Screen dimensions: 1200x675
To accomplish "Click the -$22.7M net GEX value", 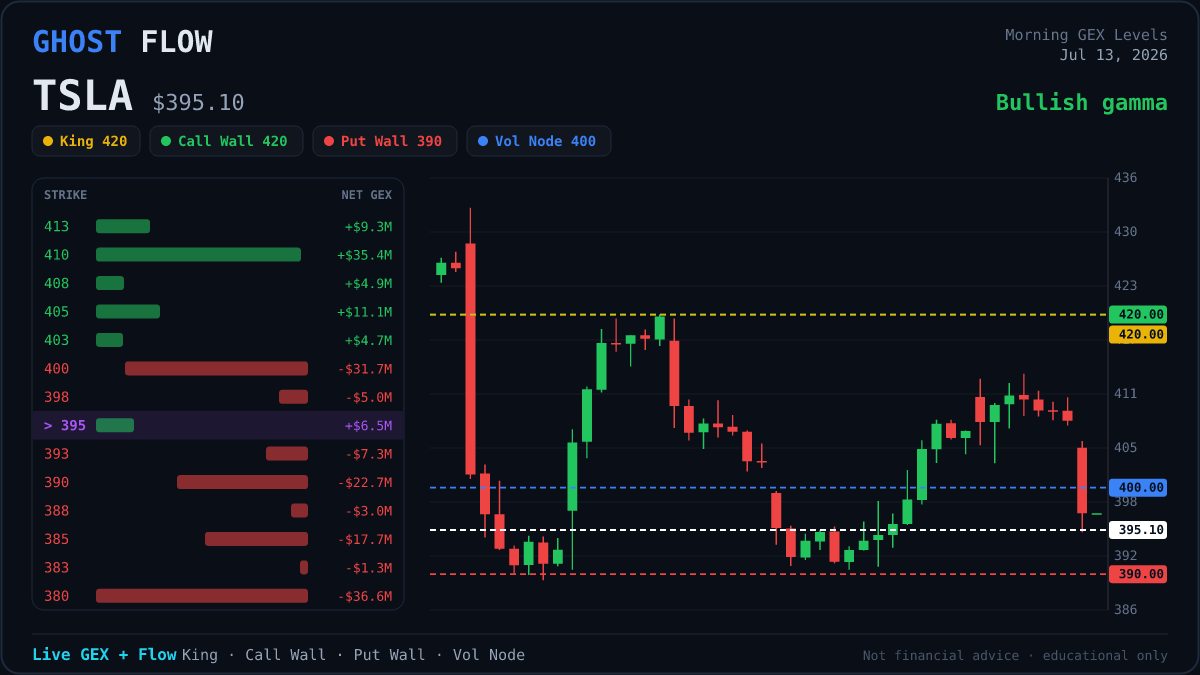I will click(364, 482).
